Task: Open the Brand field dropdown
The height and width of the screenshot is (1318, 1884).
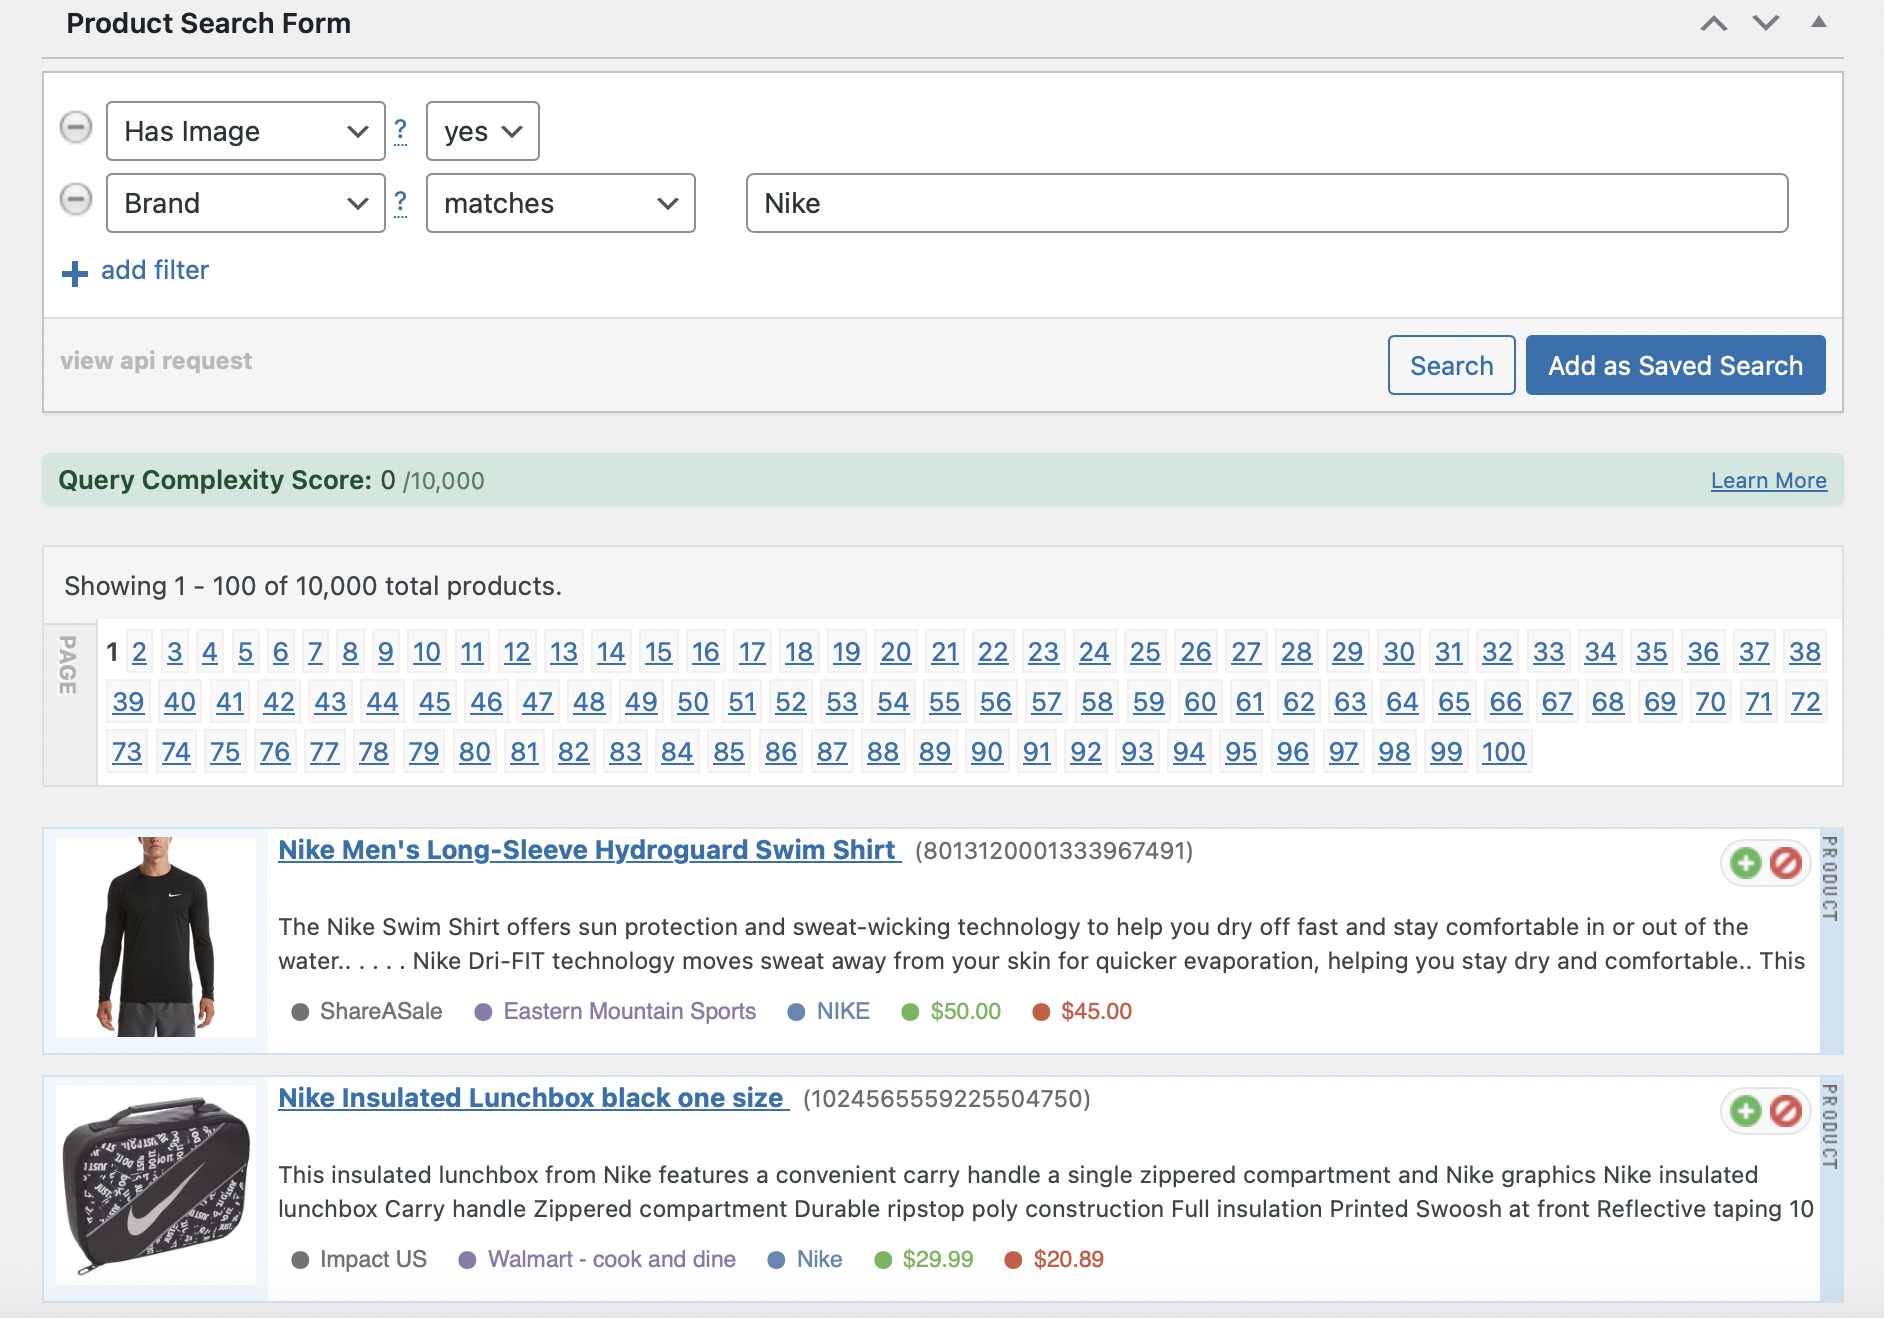Action: click(x=246, y=203)
